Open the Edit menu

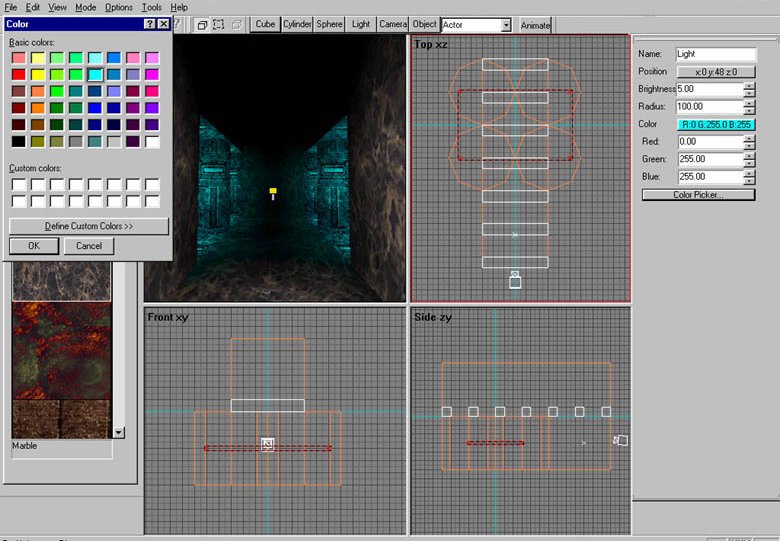coord(33,7)
